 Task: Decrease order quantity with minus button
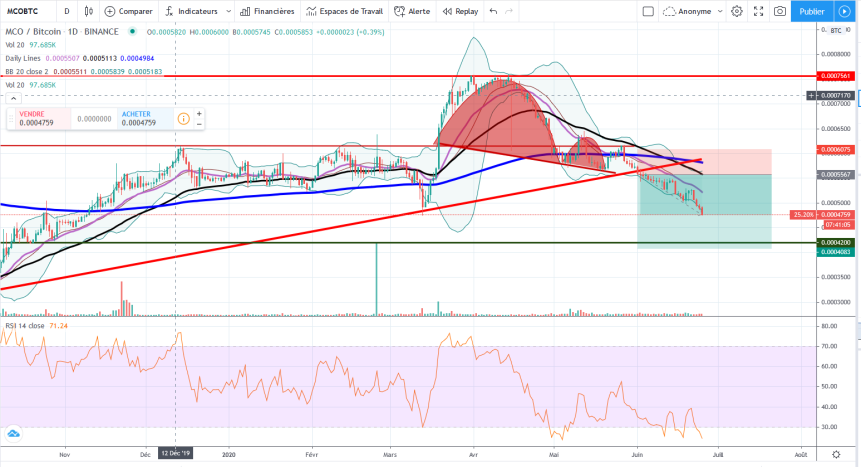[x=199, y=124]
